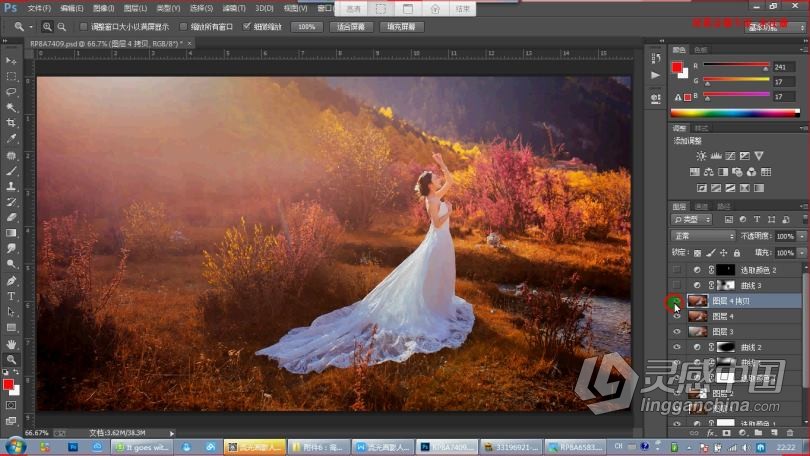Click the Add layer mask icon
The width and height of the screenshot is (810, 456).
(726, 433)
